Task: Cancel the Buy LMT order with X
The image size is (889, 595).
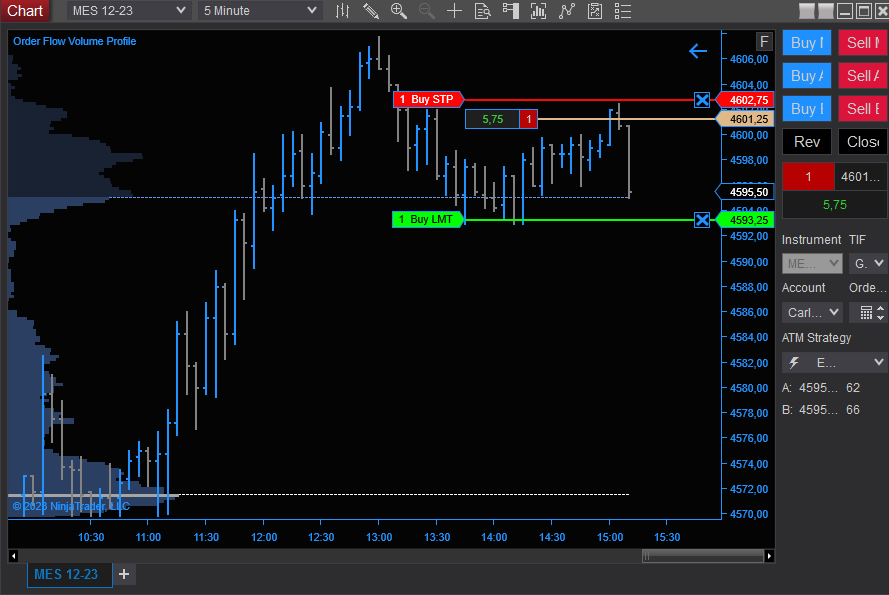Action: pyautogui.click(x=702, y=220)
